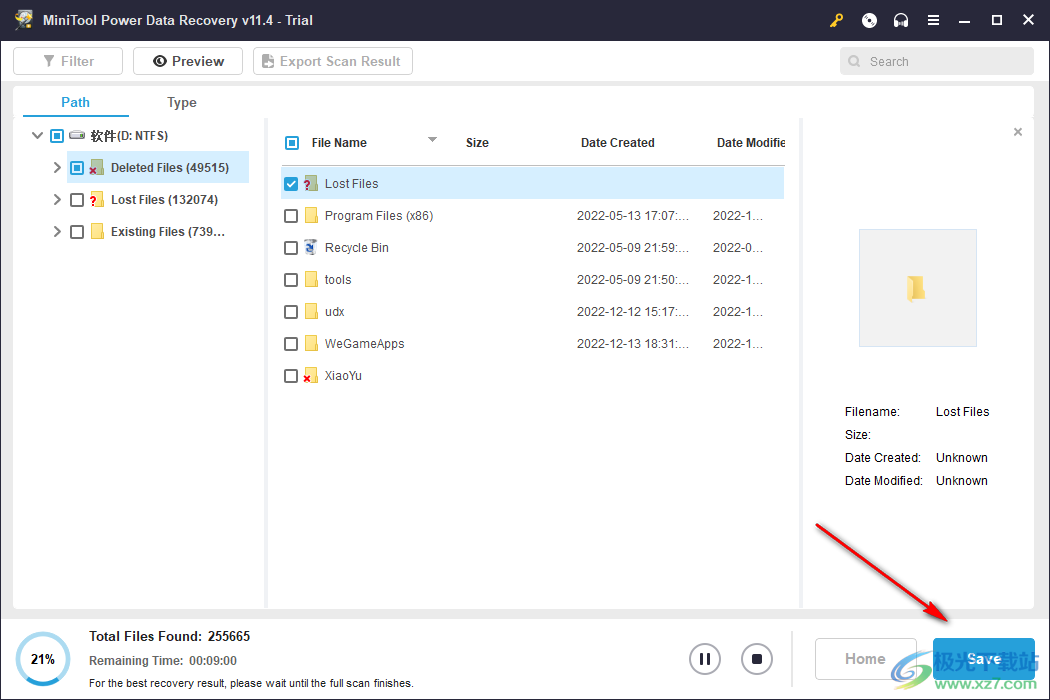1050x700 pixels.
Task: Check the tools folder checkbox
Action: [291, 280]
